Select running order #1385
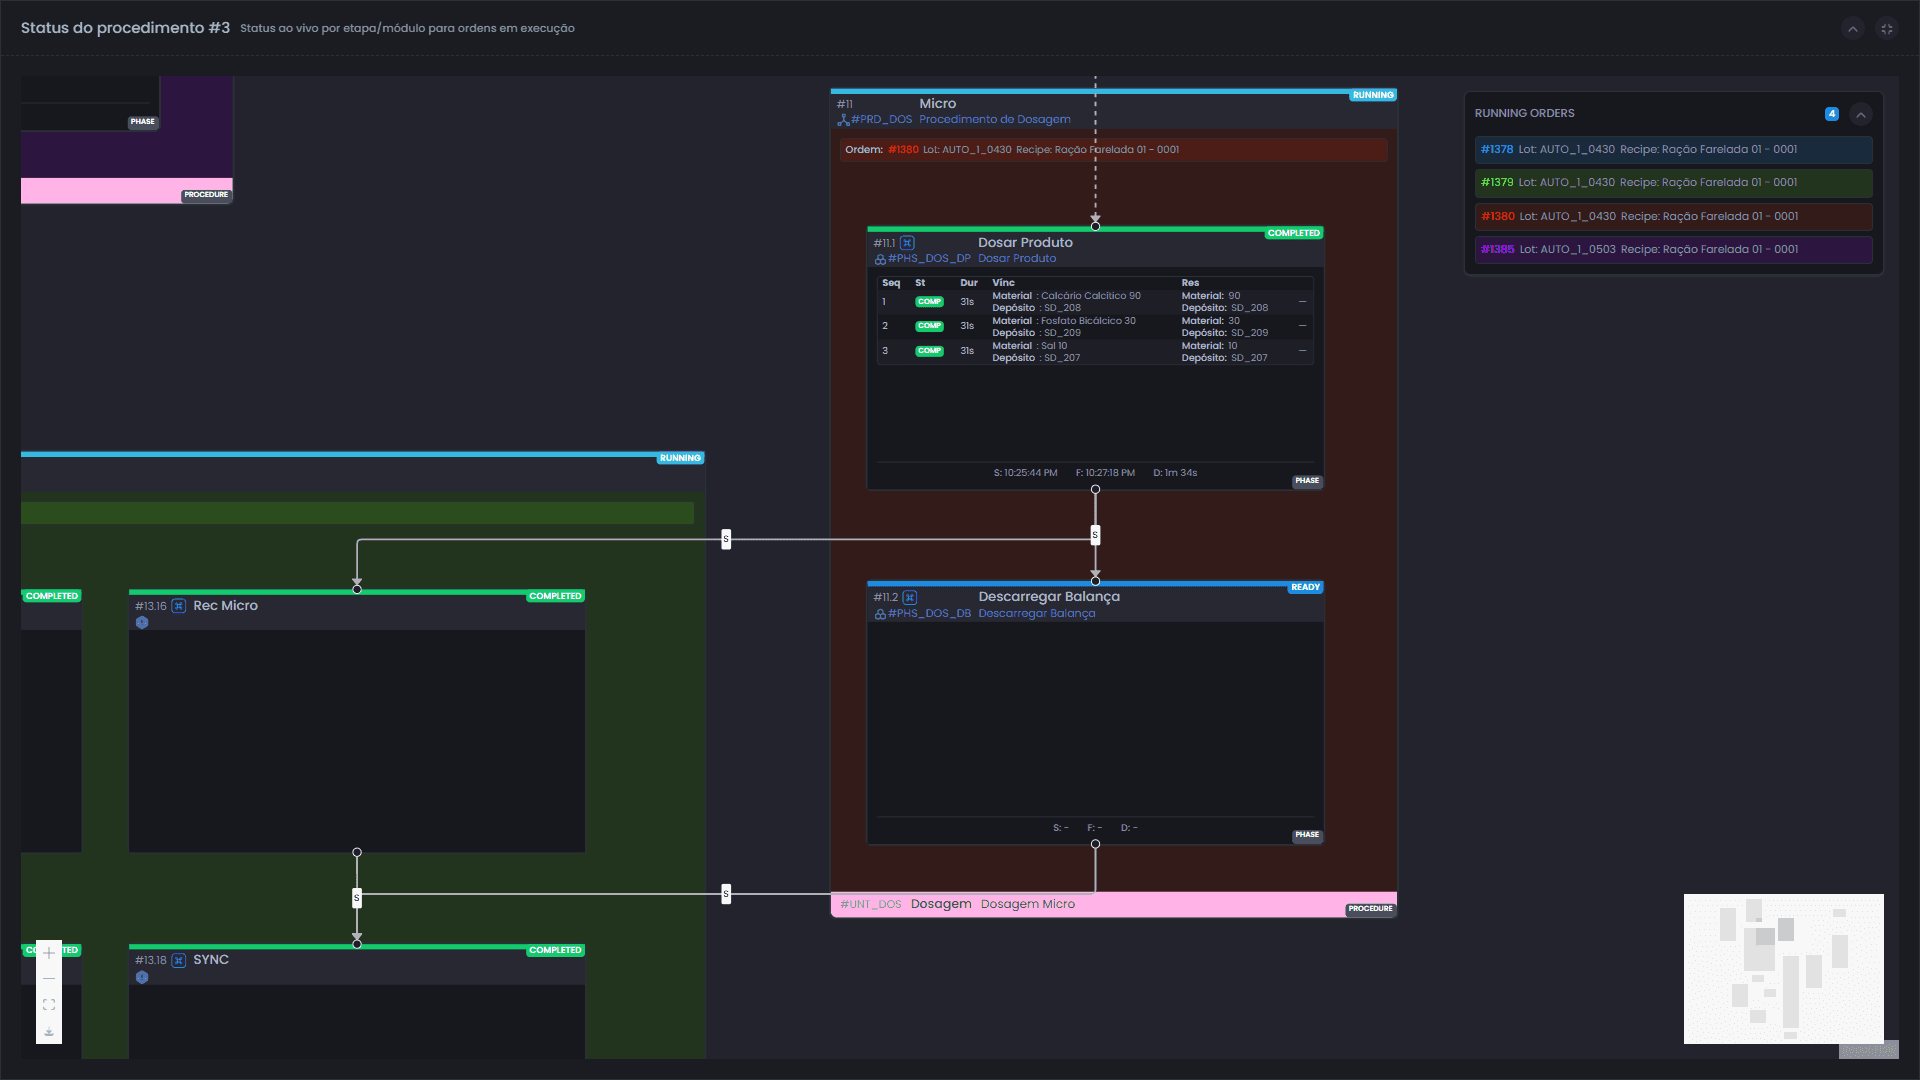 (1673, 250)
